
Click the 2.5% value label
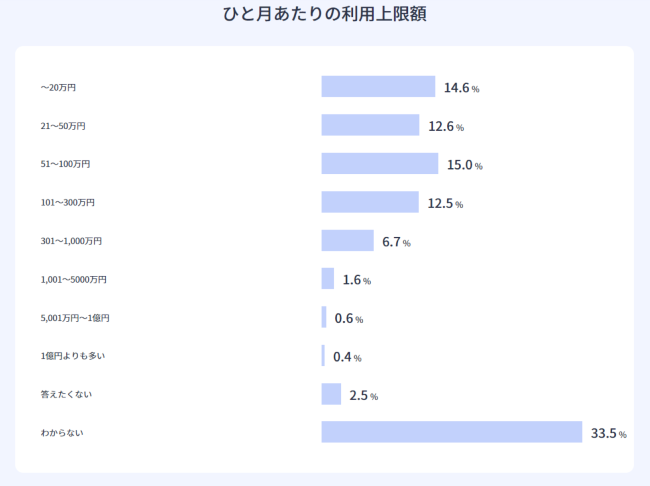[363, 396]
